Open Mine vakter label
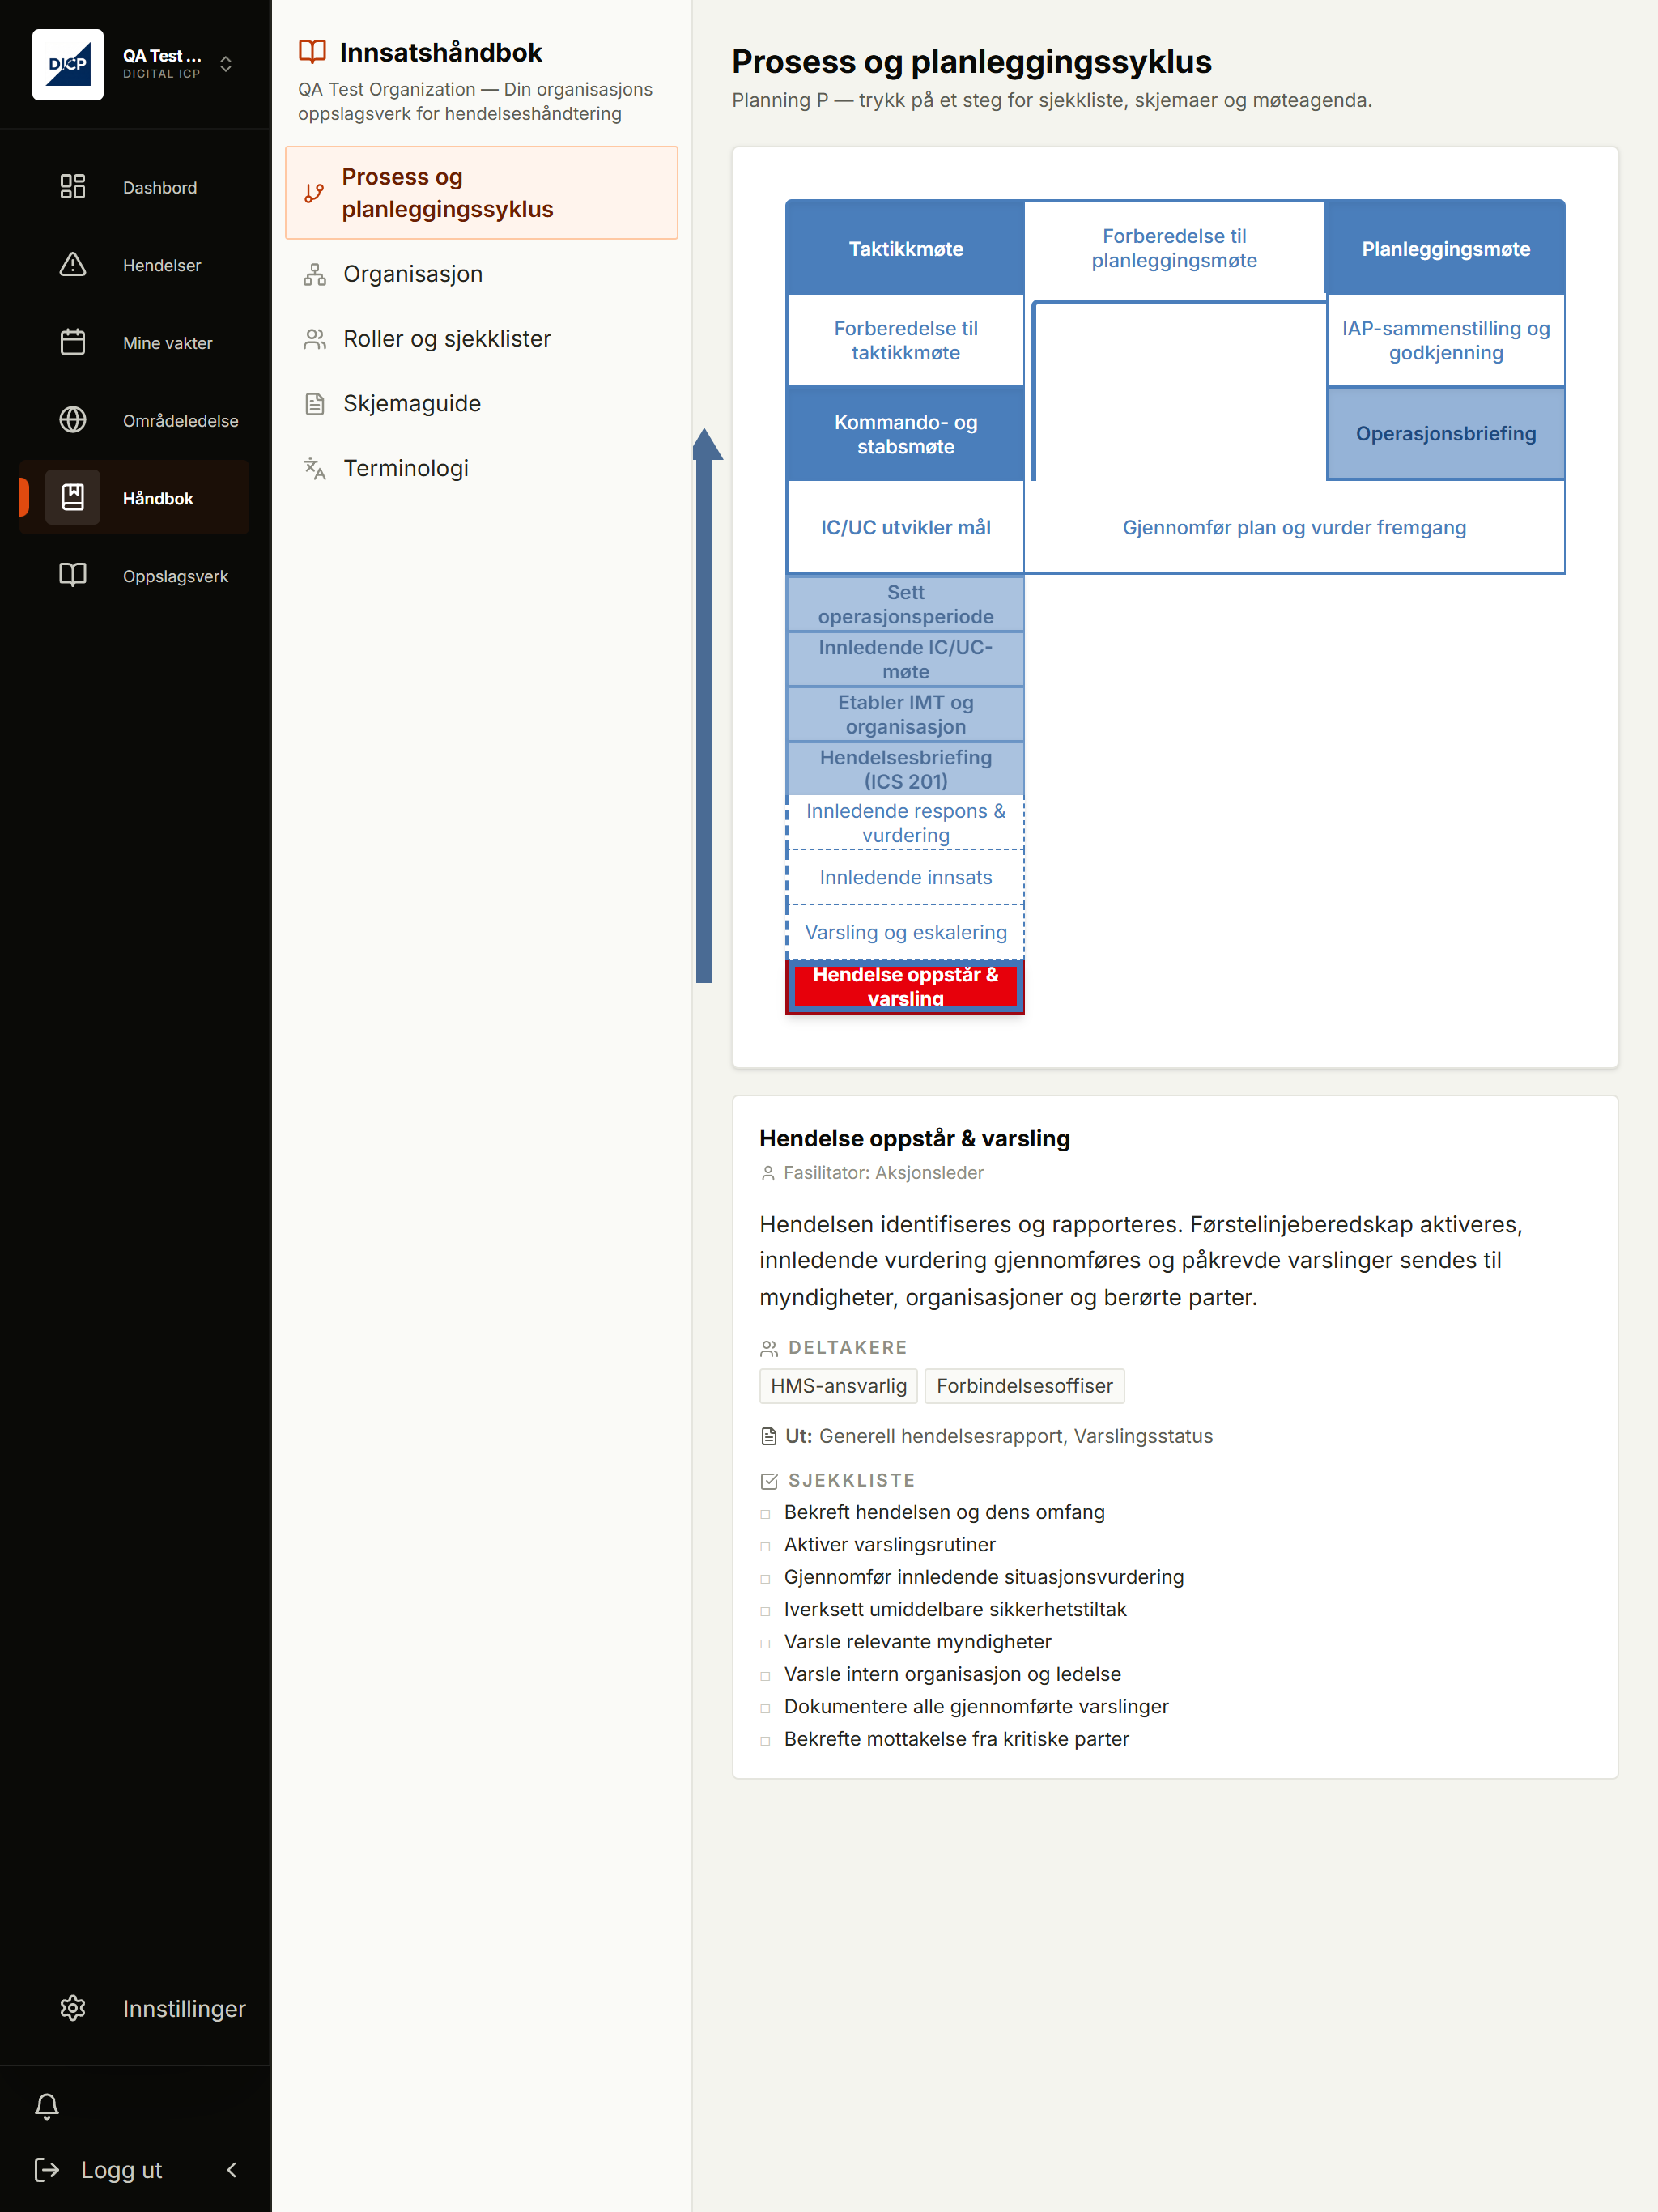 click(x=168, y=343)
